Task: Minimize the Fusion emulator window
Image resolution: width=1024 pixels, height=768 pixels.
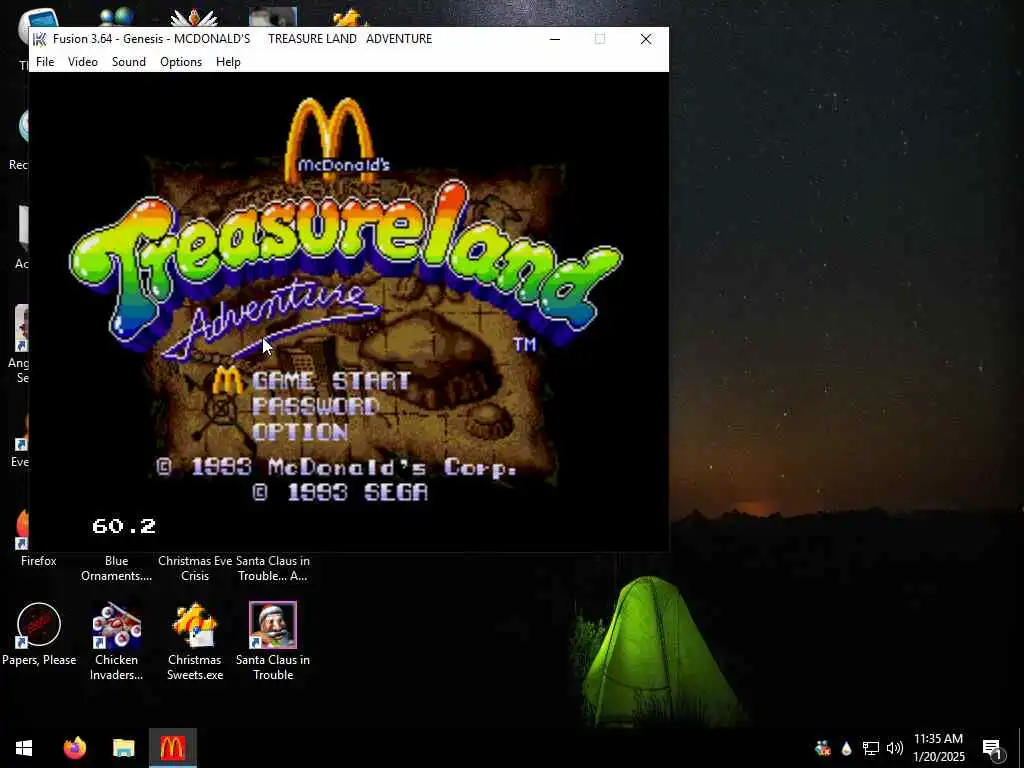Action: 555,39
